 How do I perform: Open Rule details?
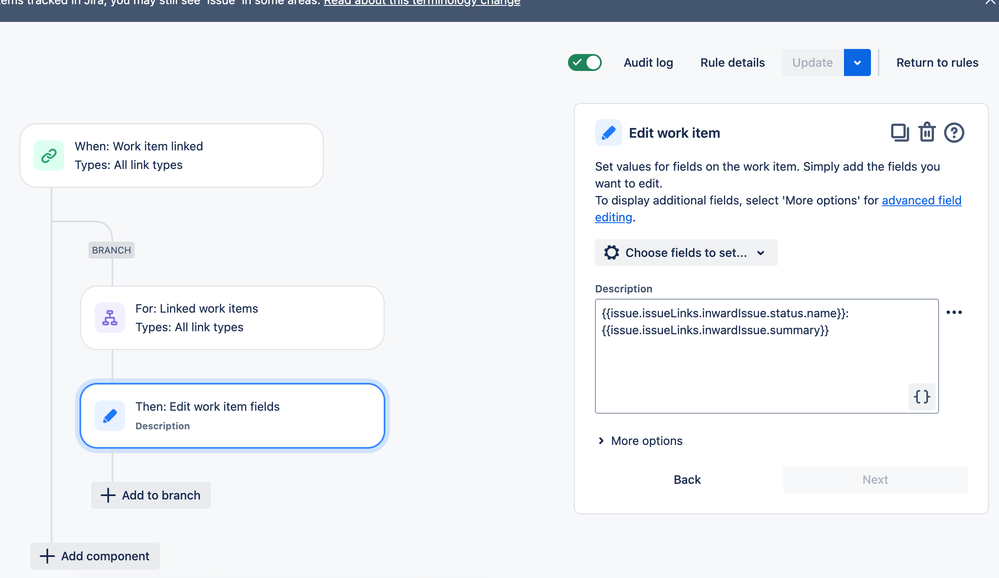pos(732,62)
